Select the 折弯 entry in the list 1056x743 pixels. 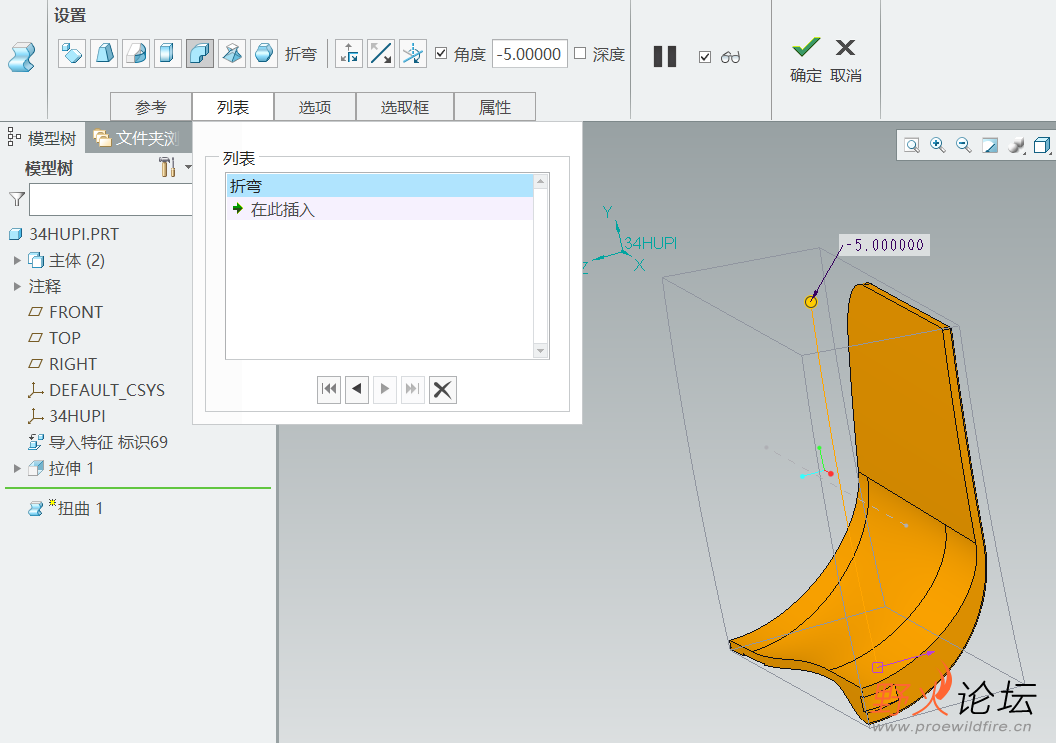380,186
